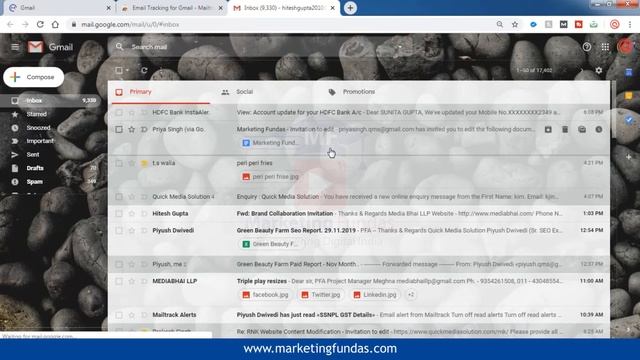
Task: Toggle importance marker on t.s walia email
Action: pos(144,163)
